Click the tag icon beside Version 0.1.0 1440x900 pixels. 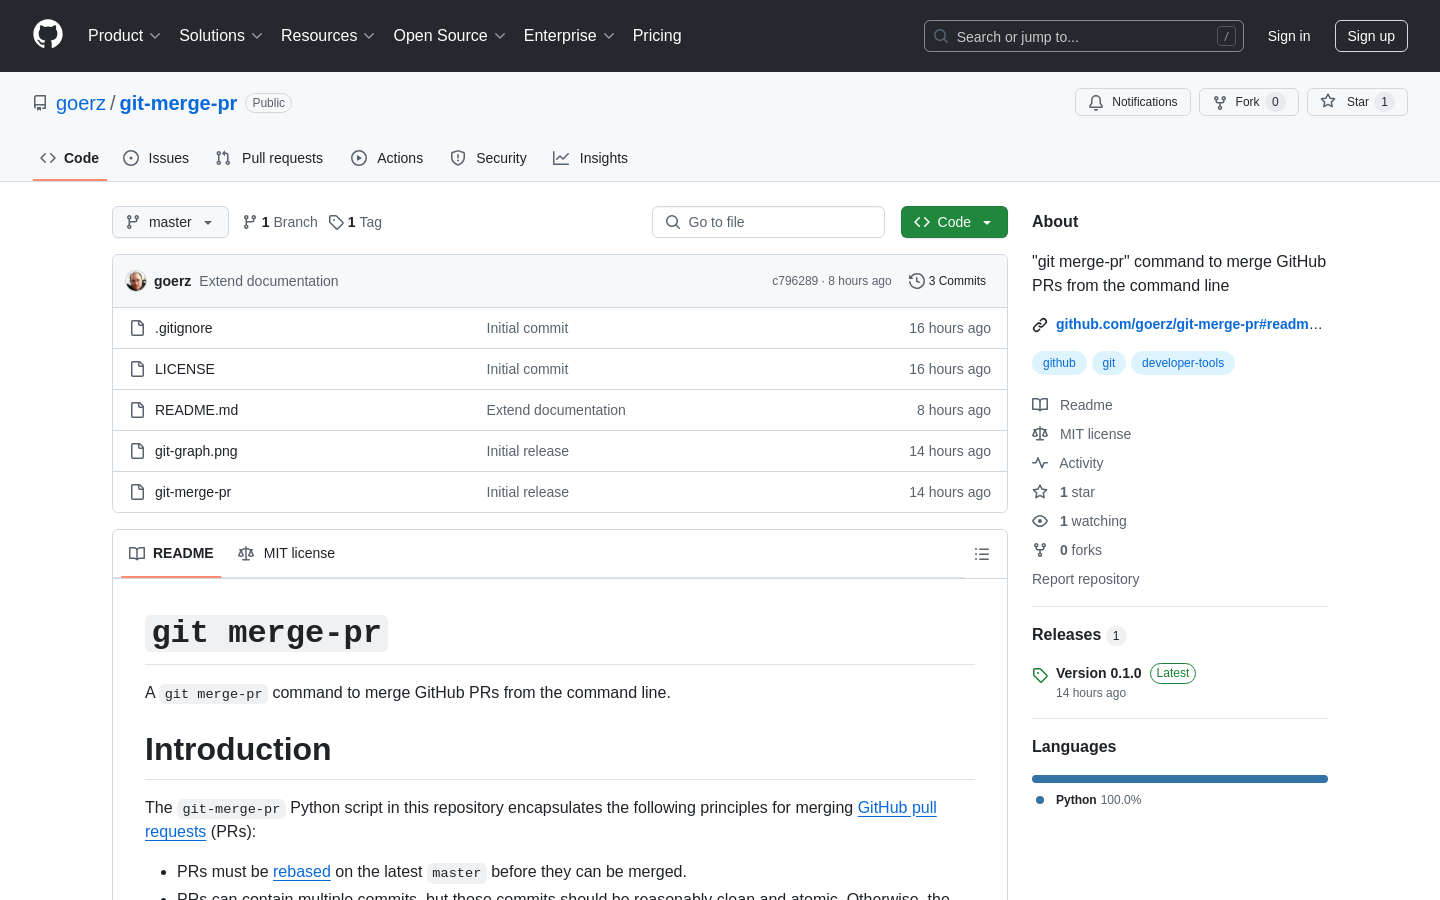point(1040,675)
